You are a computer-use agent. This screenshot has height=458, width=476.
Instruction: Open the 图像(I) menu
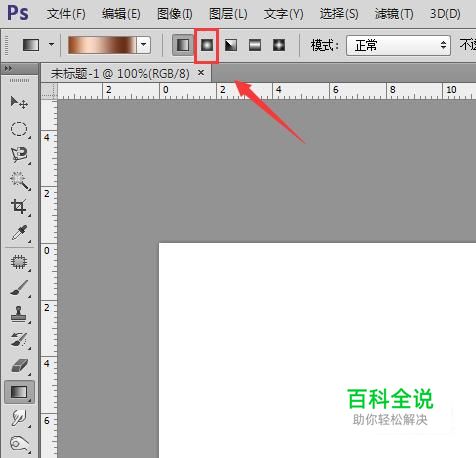(x=175, y=14)
